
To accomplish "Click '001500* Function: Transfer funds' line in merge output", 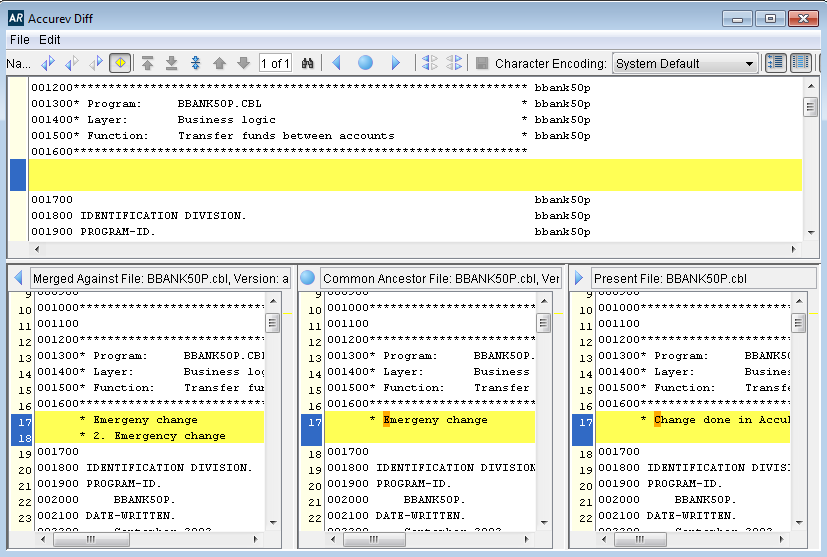I will click(x=213, y=136).
